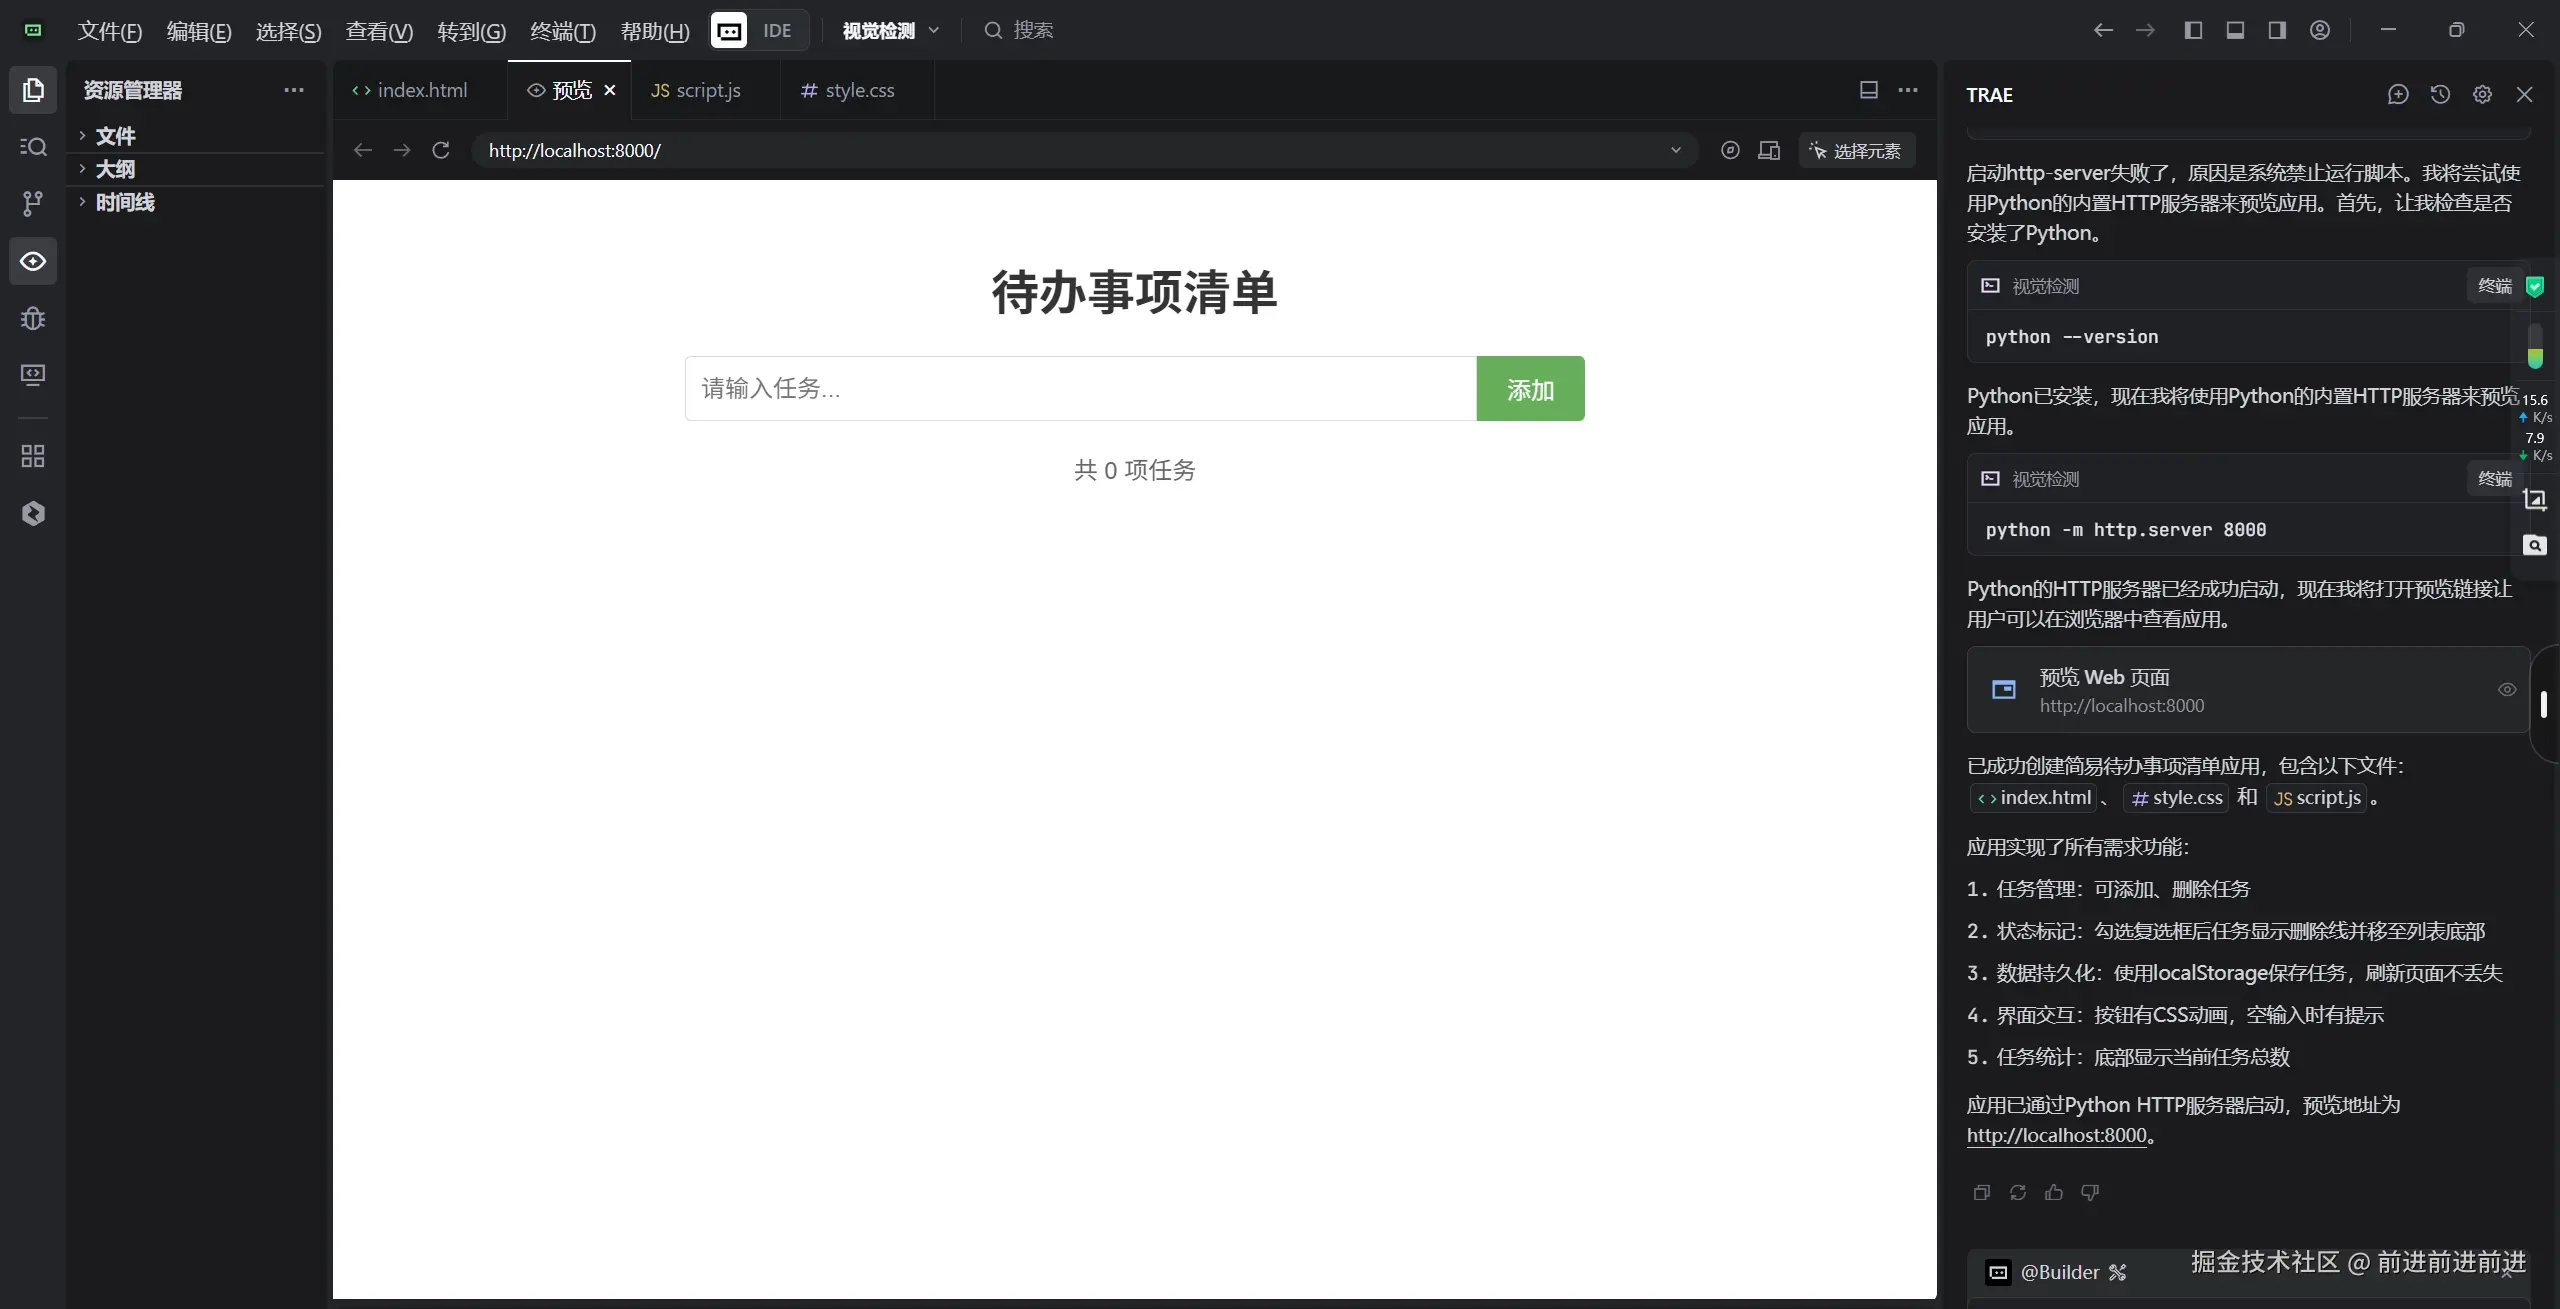Open the 终端(T) menu
This screenshot has height=1309, width=2560.
(562, 31)
